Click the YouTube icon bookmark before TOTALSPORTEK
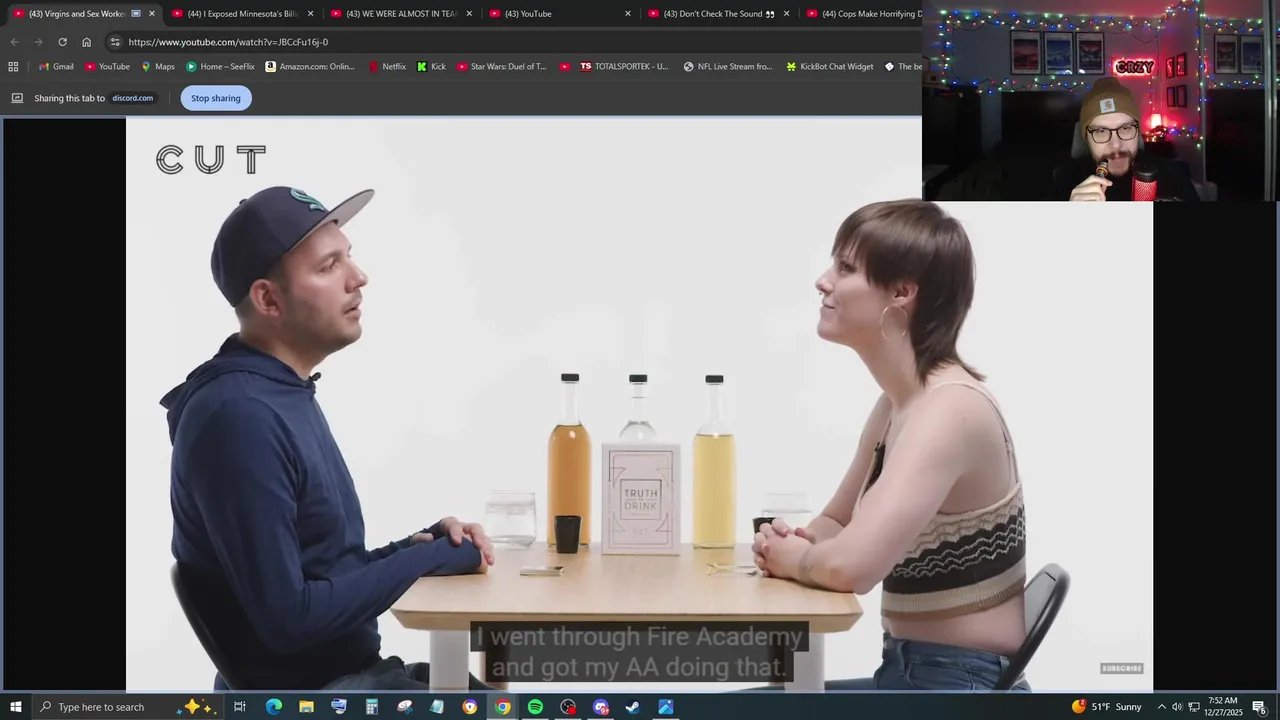1280x720 pixels. coord(565,67)
